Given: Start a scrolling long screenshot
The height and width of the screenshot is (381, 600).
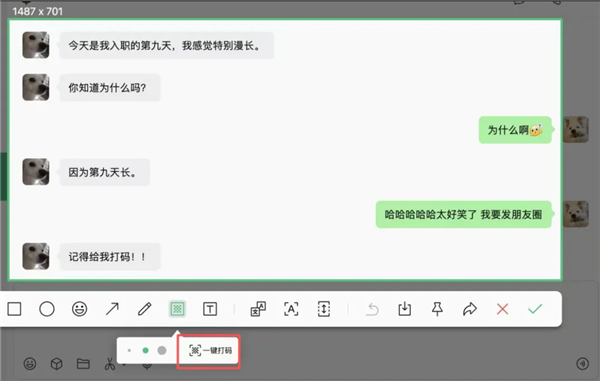Looking at the screenshot, I should pos(324,309).
